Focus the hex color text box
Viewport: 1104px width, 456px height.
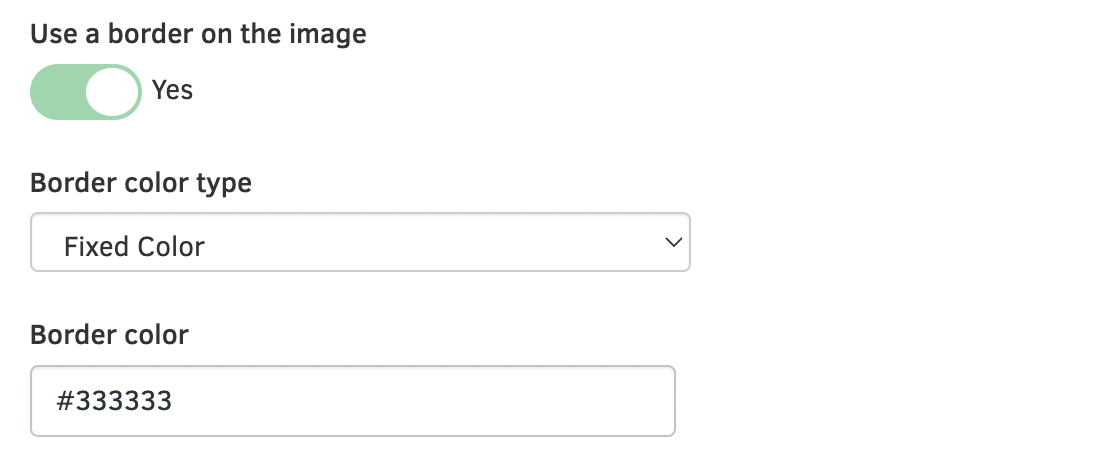tap(352, 401)
